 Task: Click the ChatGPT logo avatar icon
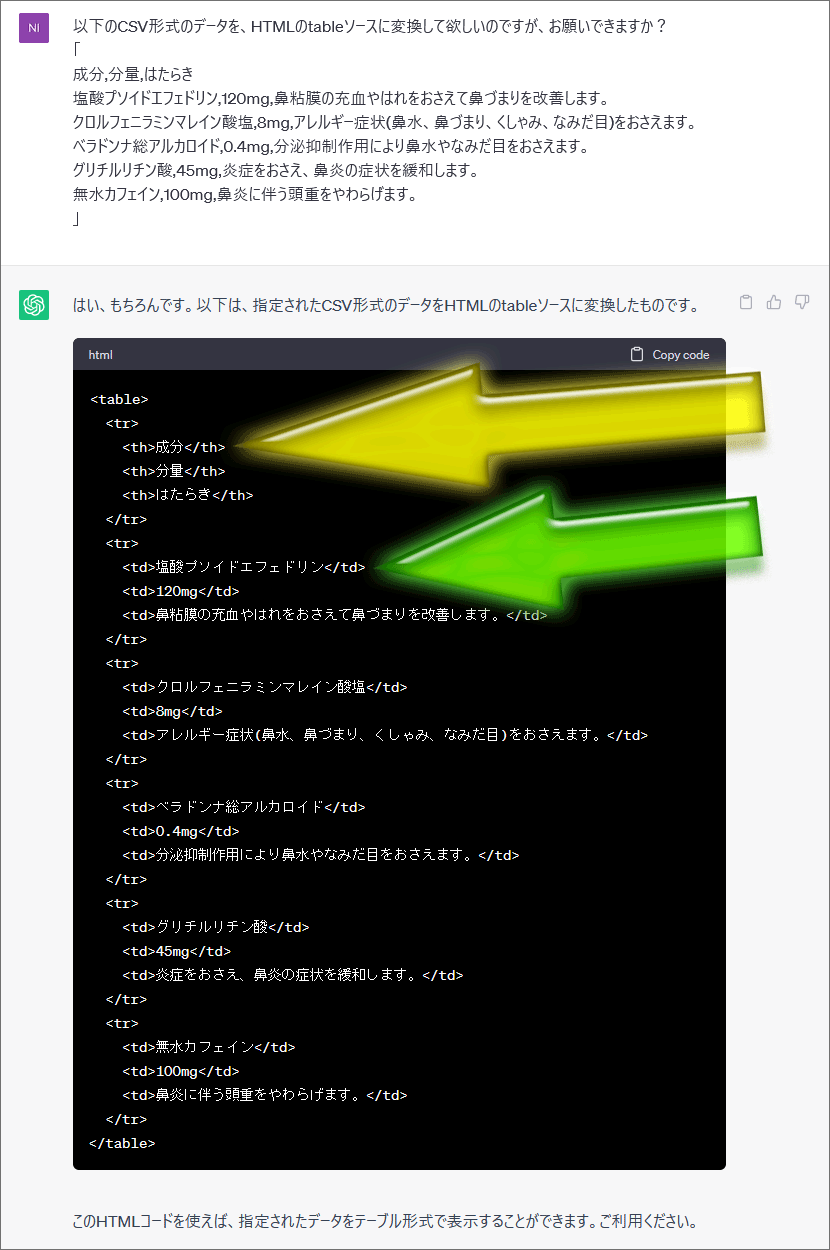point(34,305)
